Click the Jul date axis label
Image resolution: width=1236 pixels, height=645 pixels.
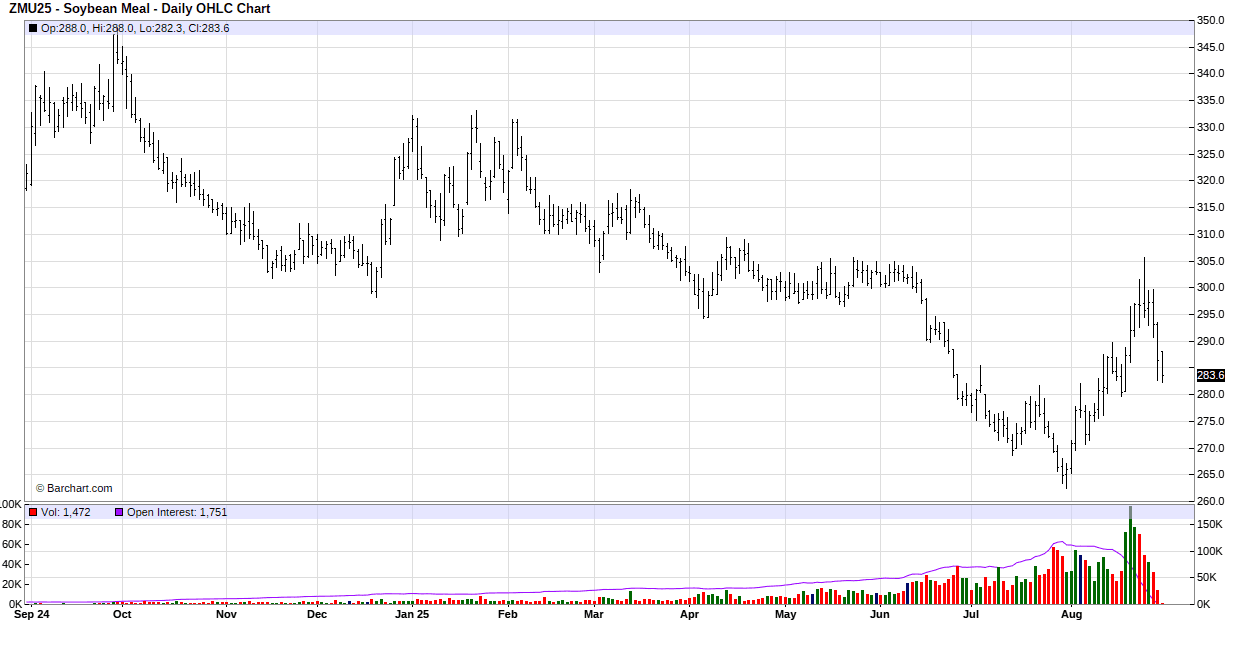970,615
